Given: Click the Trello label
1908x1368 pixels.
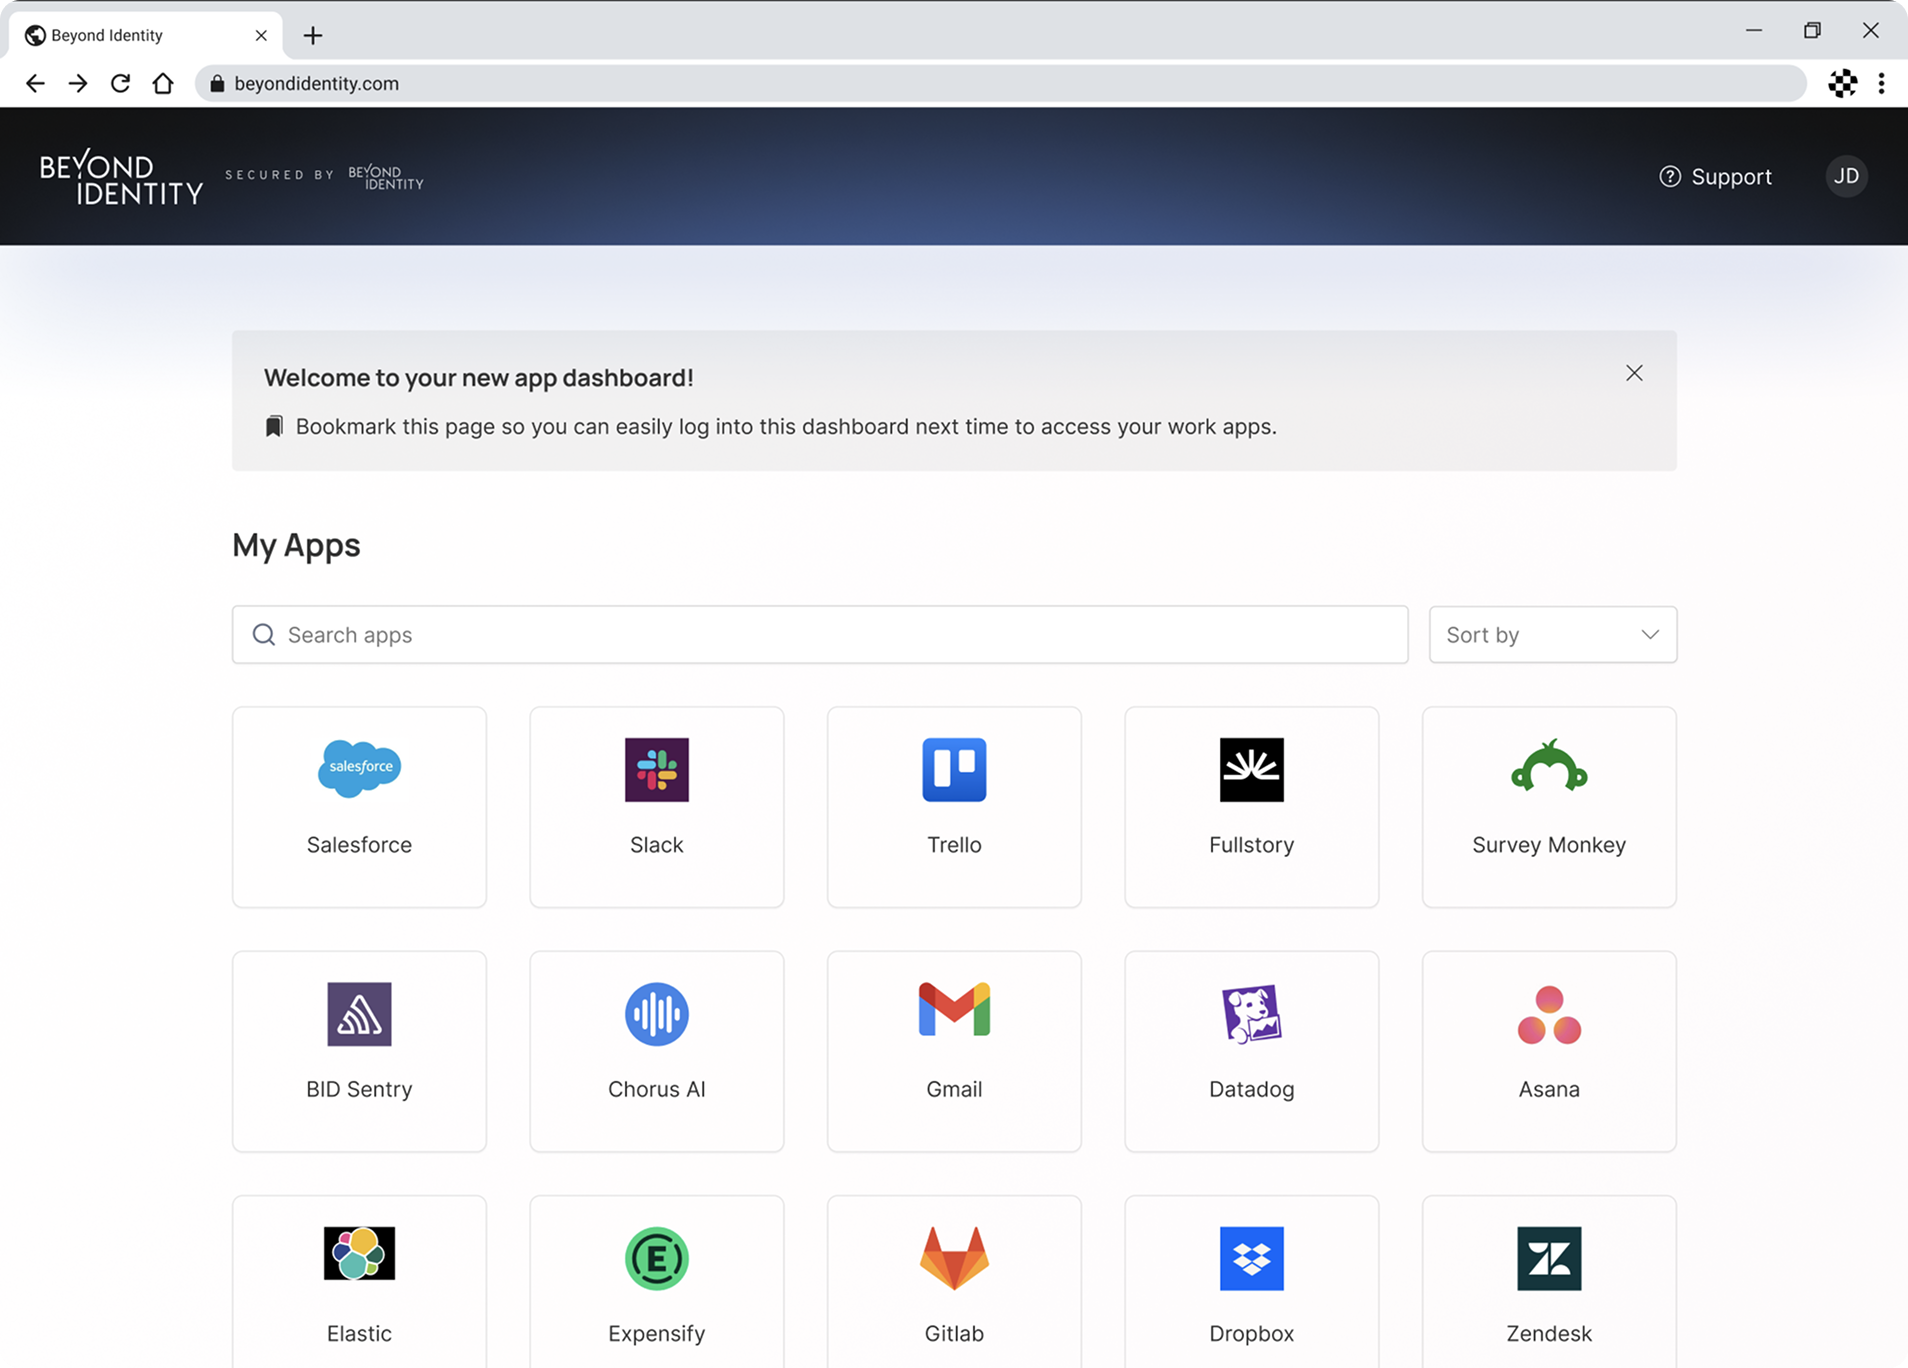Looking at the screenshot, I should (954, 845).
